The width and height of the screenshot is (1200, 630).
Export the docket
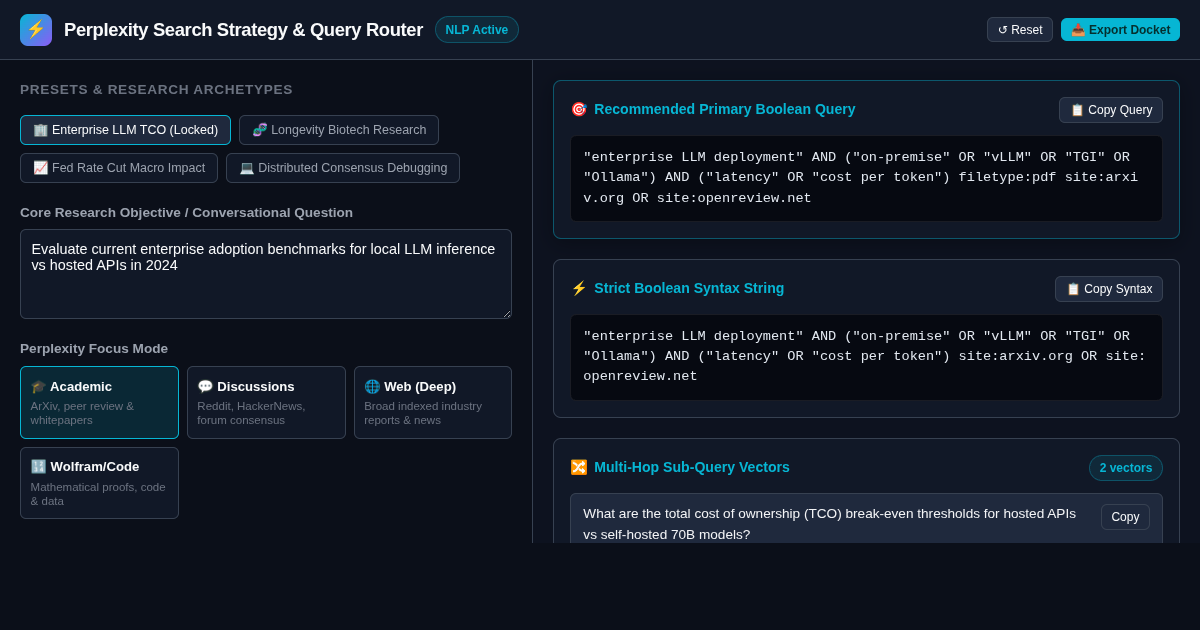pos(1120,30)
